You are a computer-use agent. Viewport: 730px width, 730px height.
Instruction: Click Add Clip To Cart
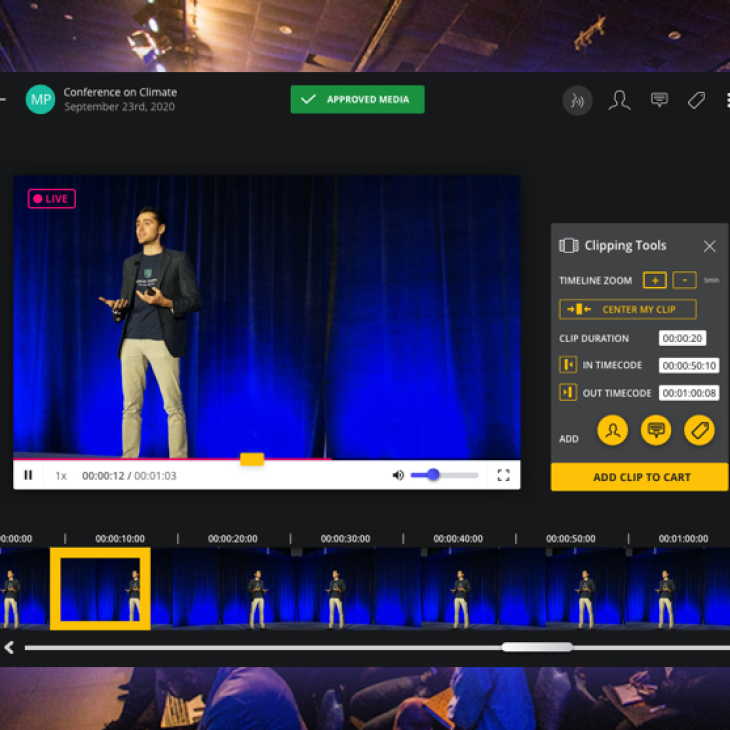[x=639, y=477]
